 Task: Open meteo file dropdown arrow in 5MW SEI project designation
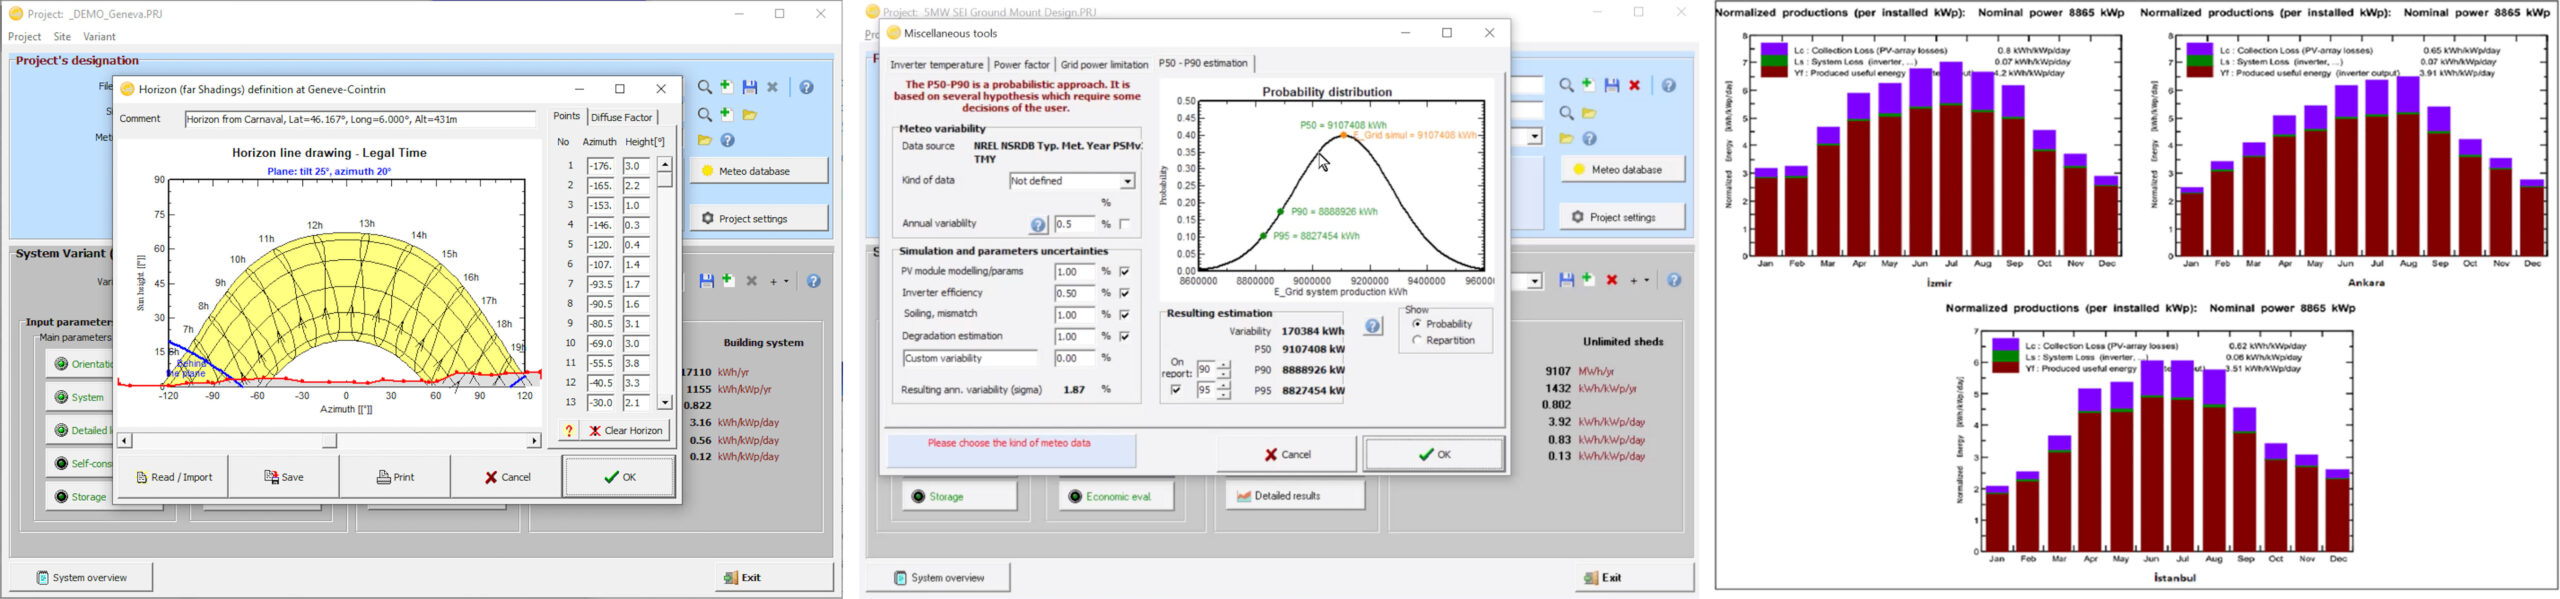(x=1534, y=137)
